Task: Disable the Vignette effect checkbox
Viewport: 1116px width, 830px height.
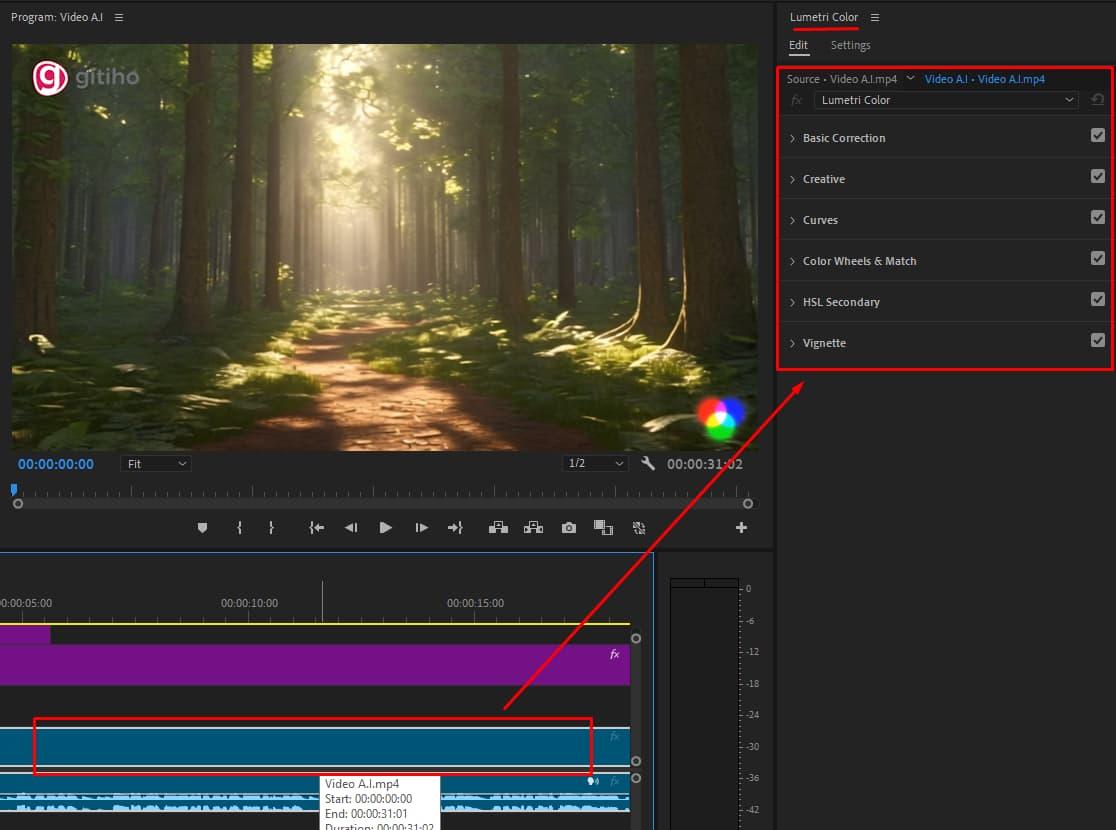Action: click(x=1098, y=340)
